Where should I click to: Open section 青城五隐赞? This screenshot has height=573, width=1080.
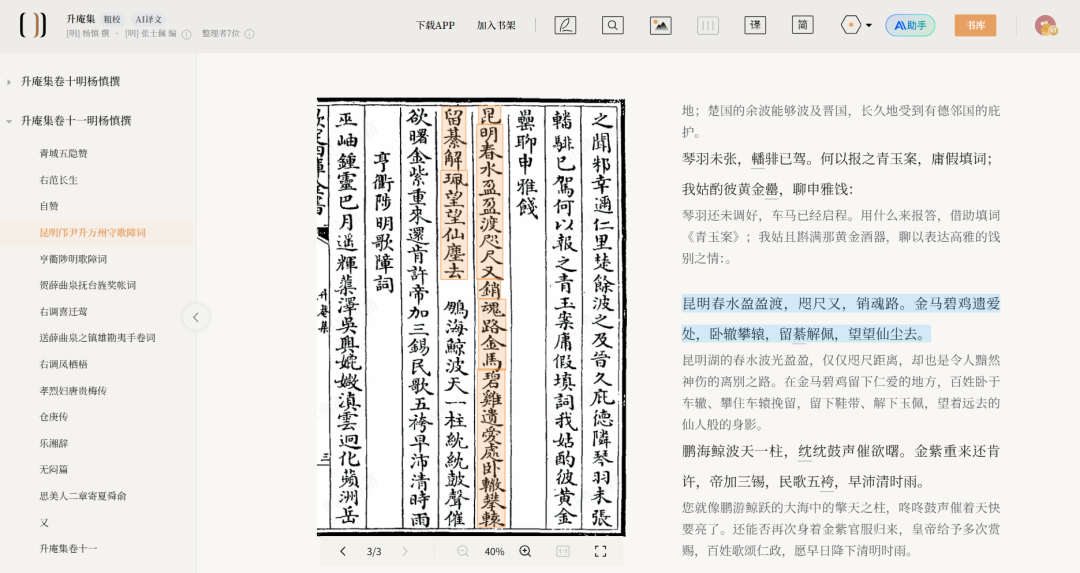pos(63,154)
